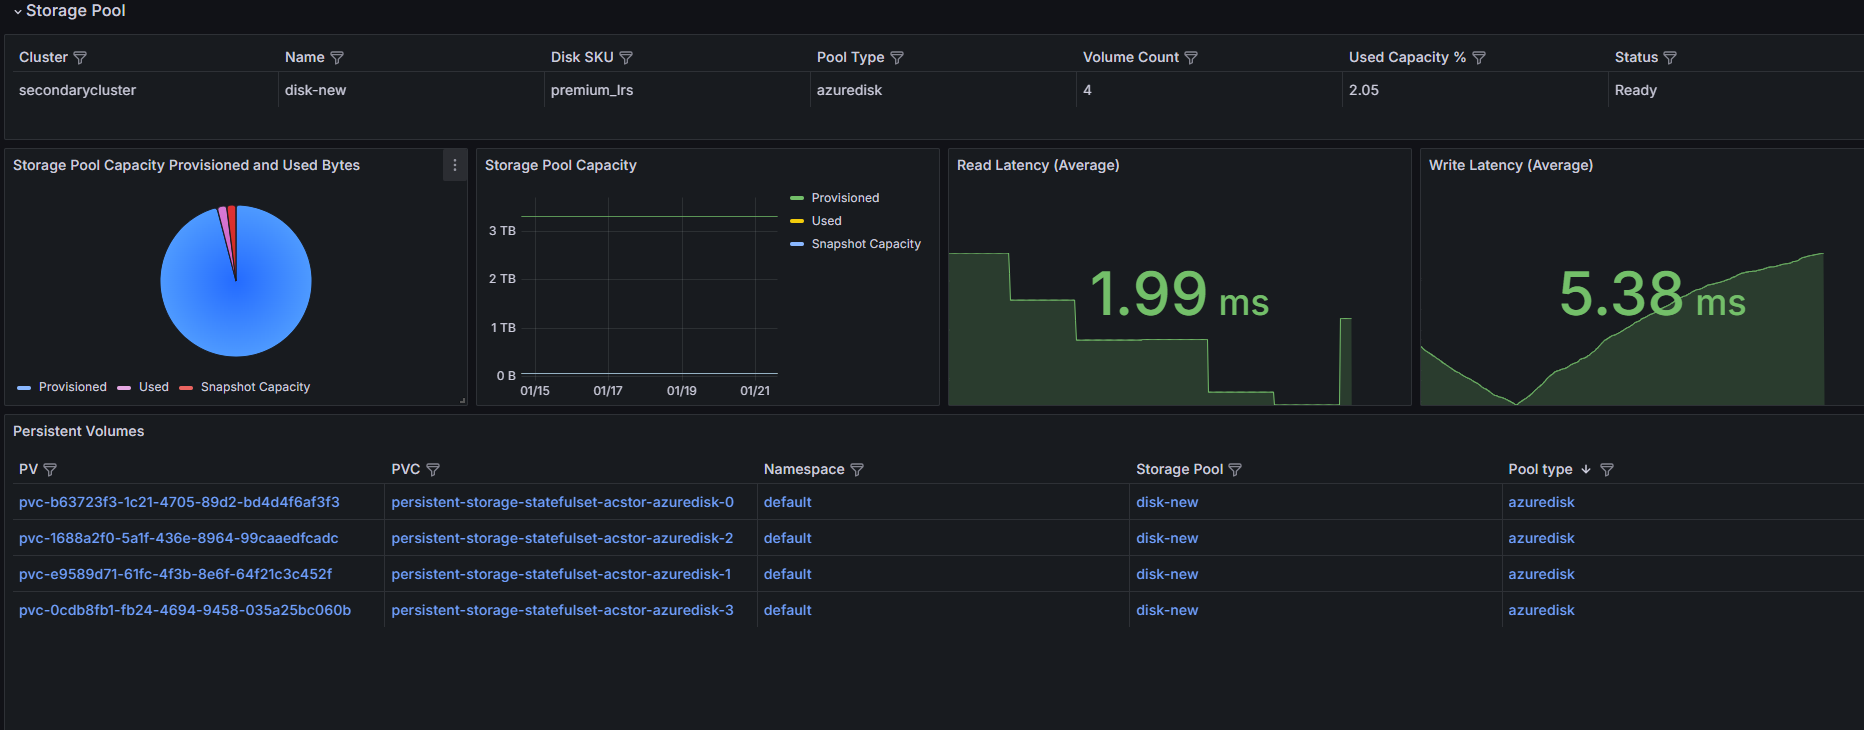Toggle Used series in capacity chart legend

pyautogui.click(x=826, y=221)
